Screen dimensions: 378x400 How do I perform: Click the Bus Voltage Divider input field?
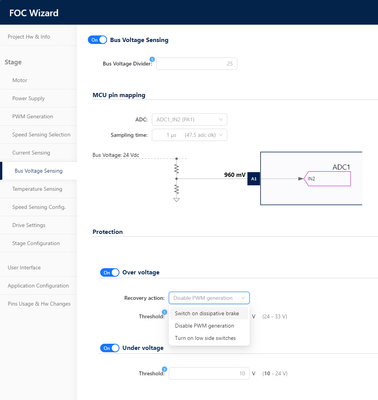(197, 63)
